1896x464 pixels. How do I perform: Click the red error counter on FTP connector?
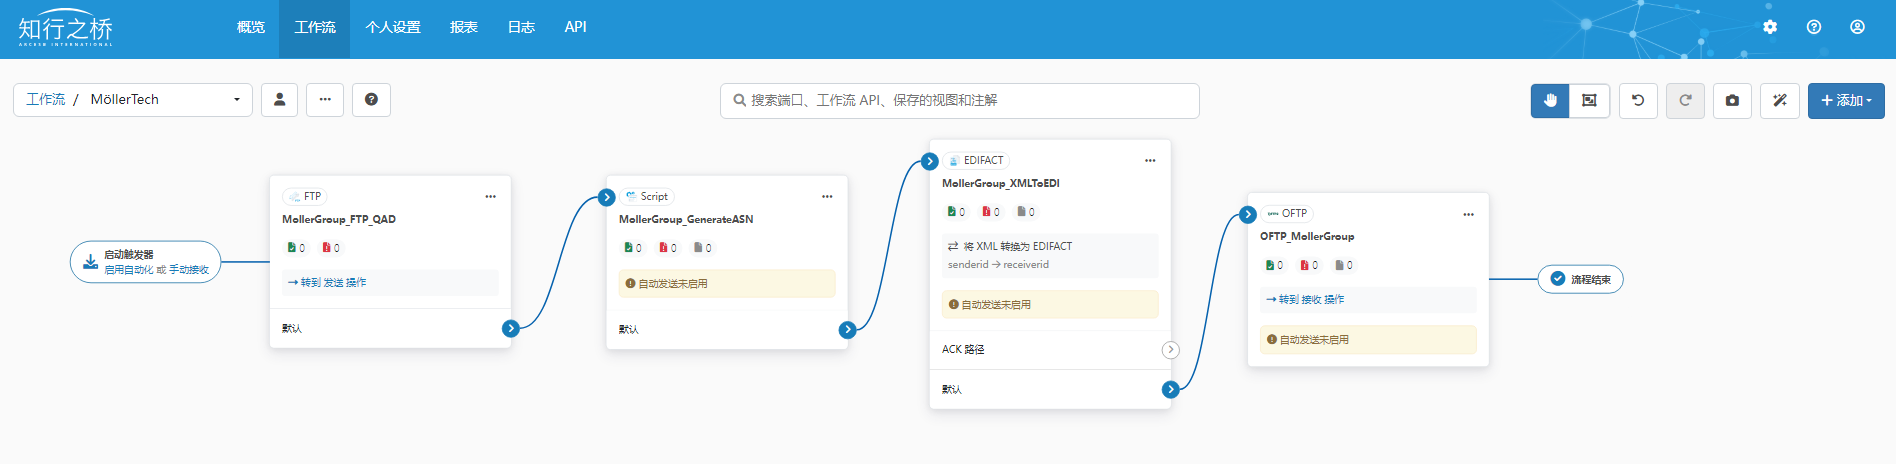[x=331, y=248]
